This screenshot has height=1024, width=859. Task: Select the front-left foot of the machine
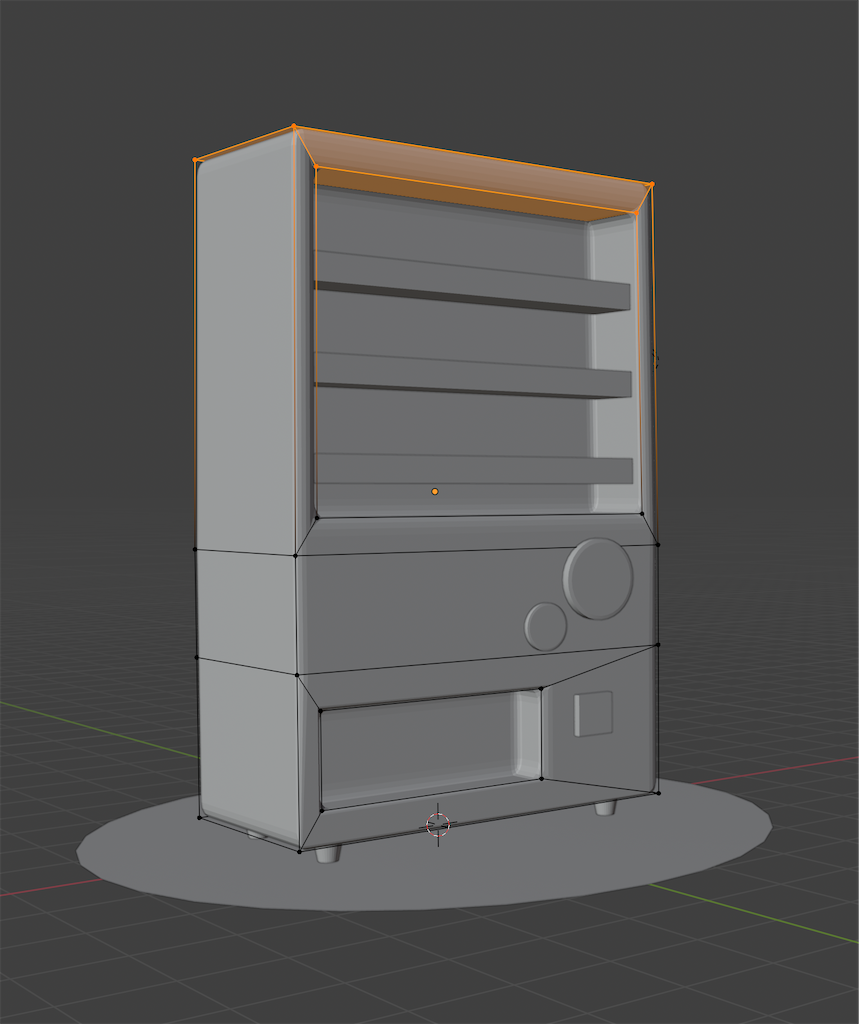pos(328,854)
